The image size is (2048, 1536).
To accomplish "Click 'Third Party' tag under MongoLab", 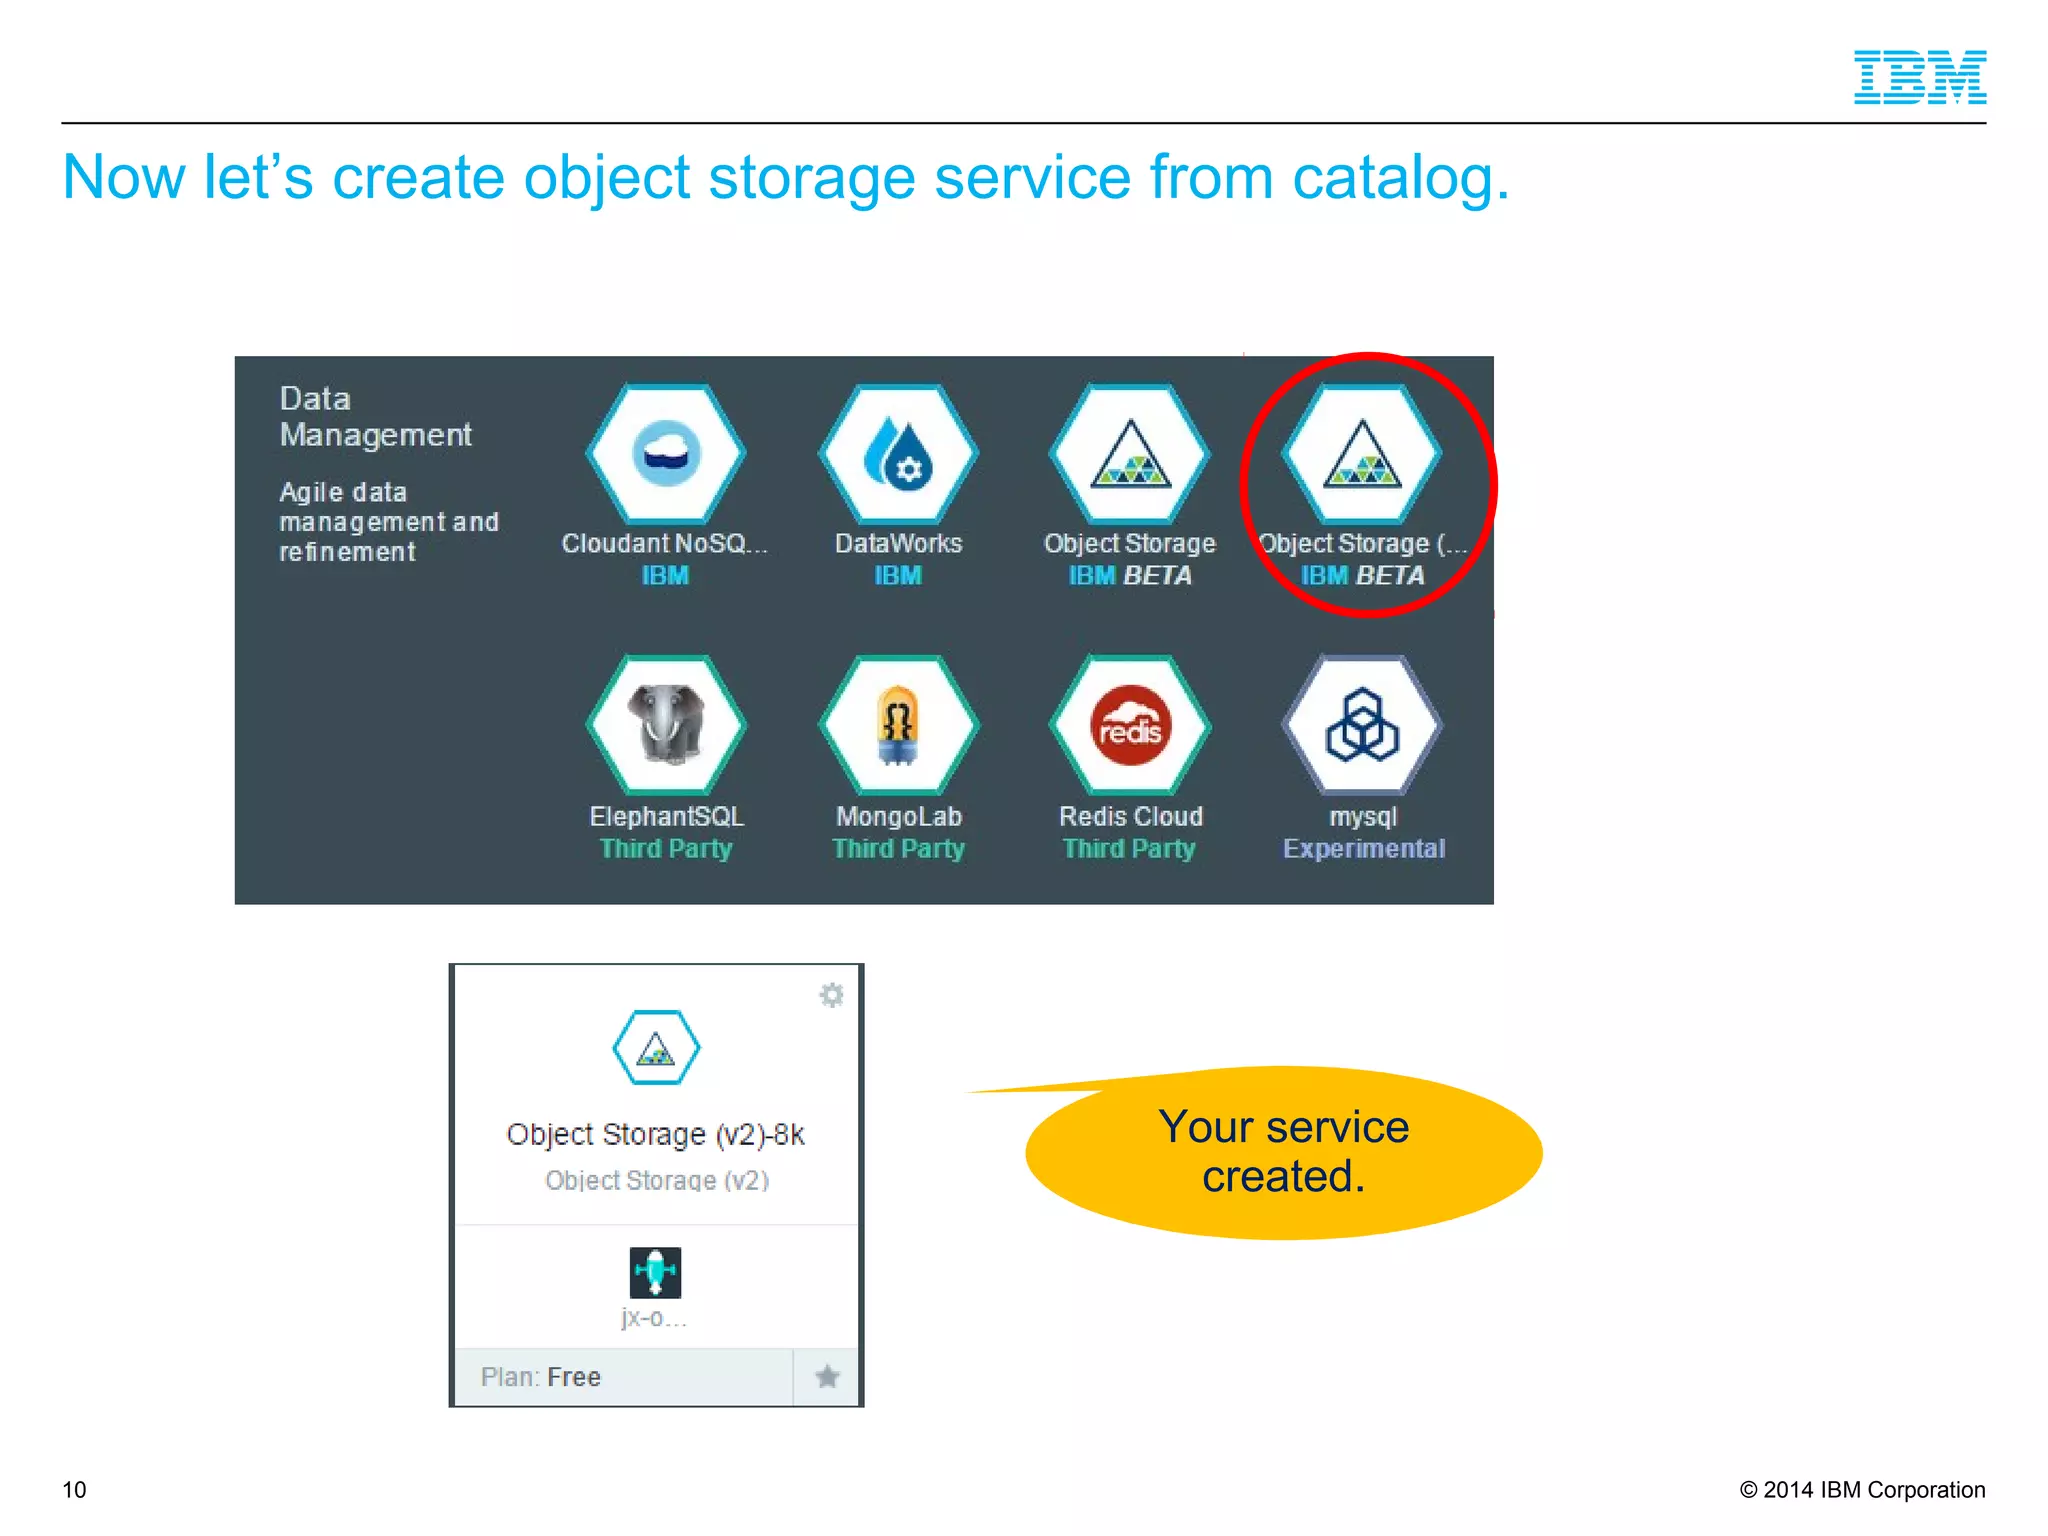I will click(x=898, y=849).
